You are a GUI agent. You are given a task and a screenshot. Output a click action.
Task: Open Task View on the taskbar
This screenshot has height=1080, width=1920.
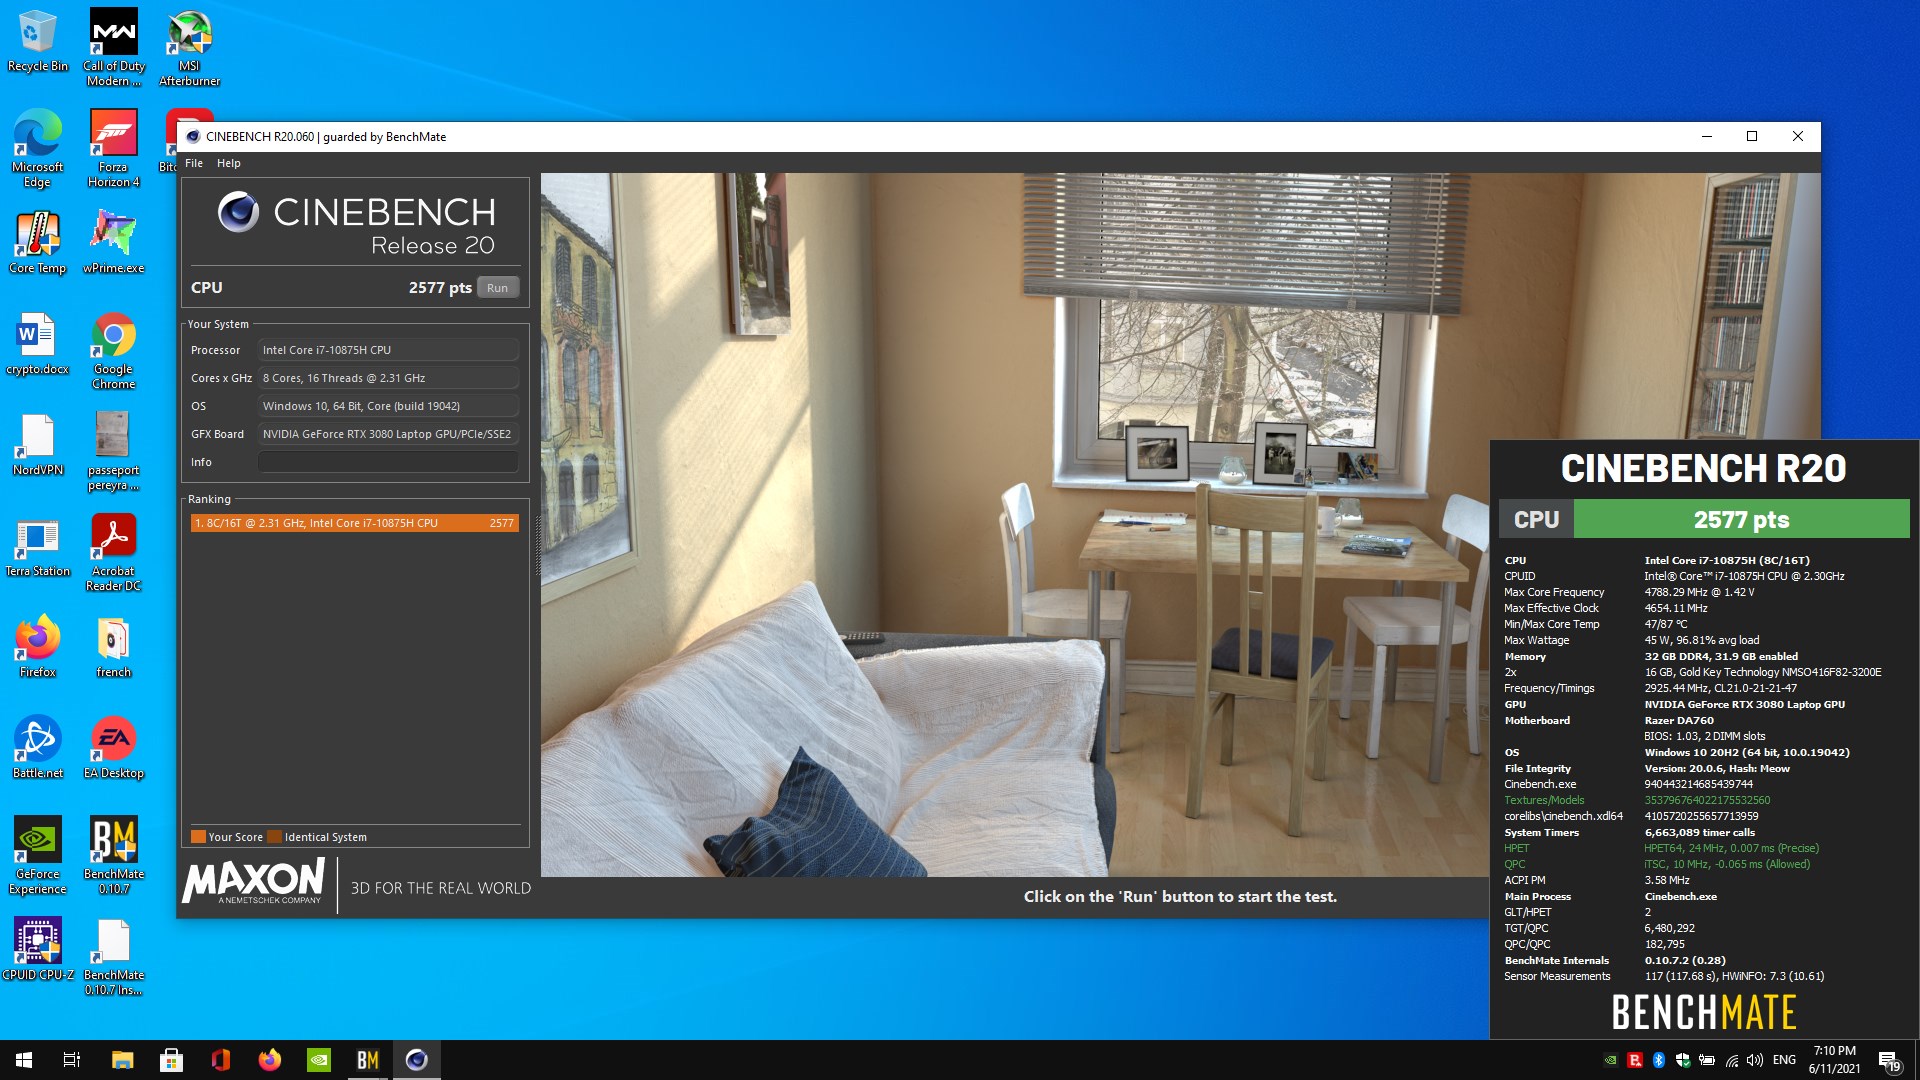pos(72,1060)
